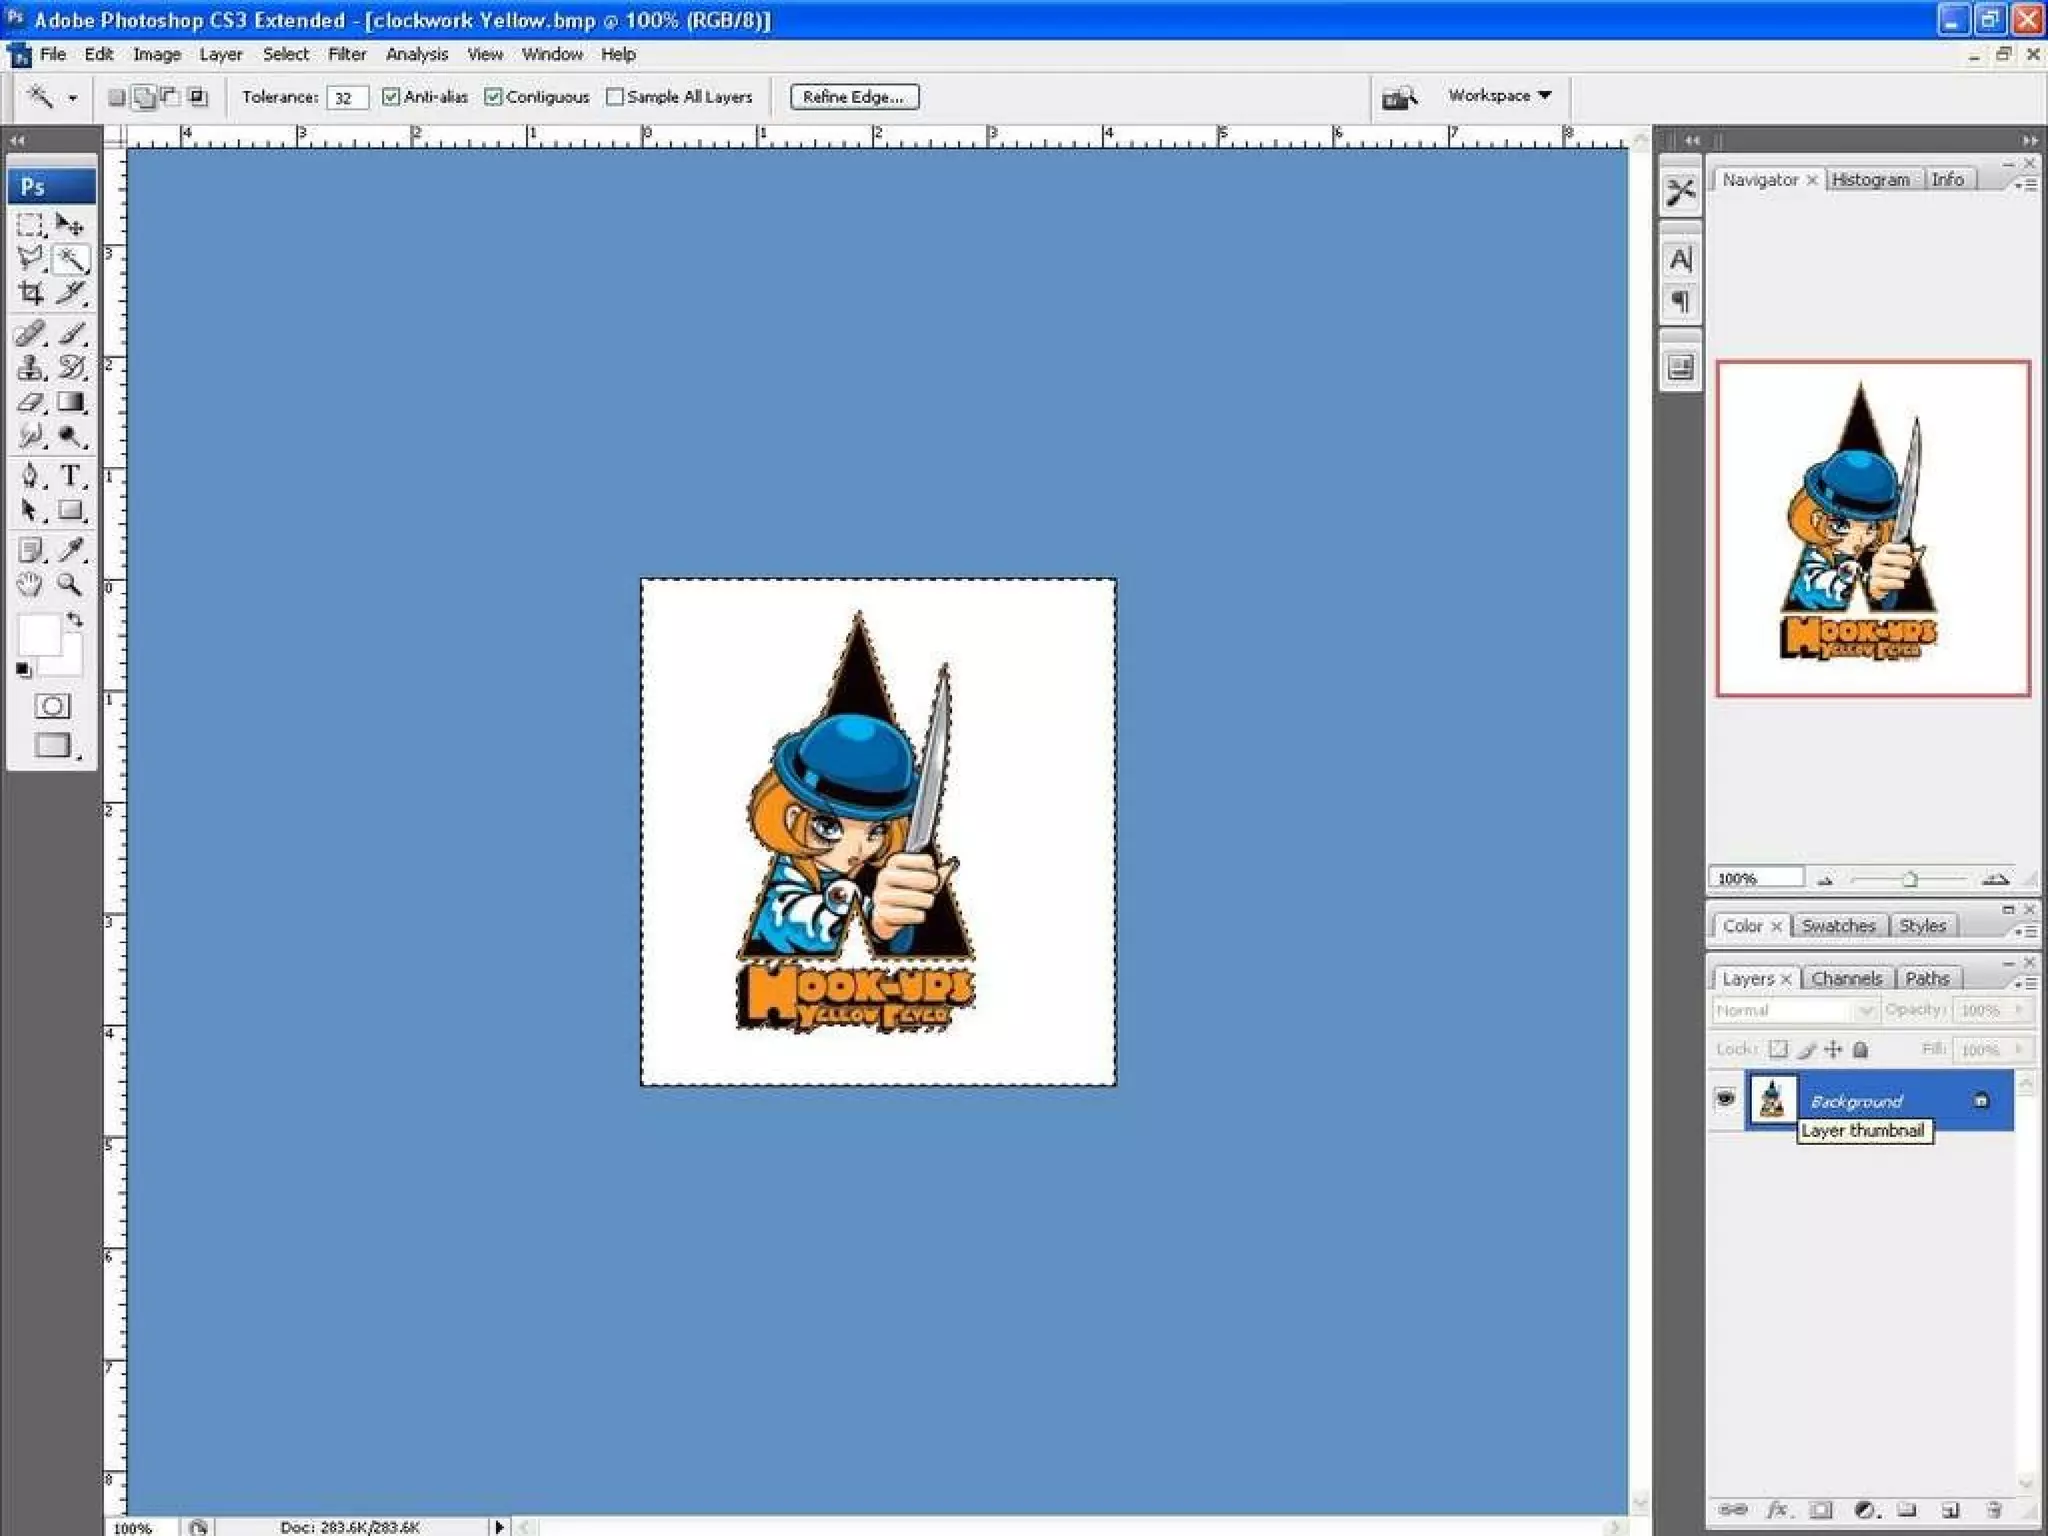Select the Move tool
The height and width of the screenshot is (1536, 2048).
click(70, 225)
